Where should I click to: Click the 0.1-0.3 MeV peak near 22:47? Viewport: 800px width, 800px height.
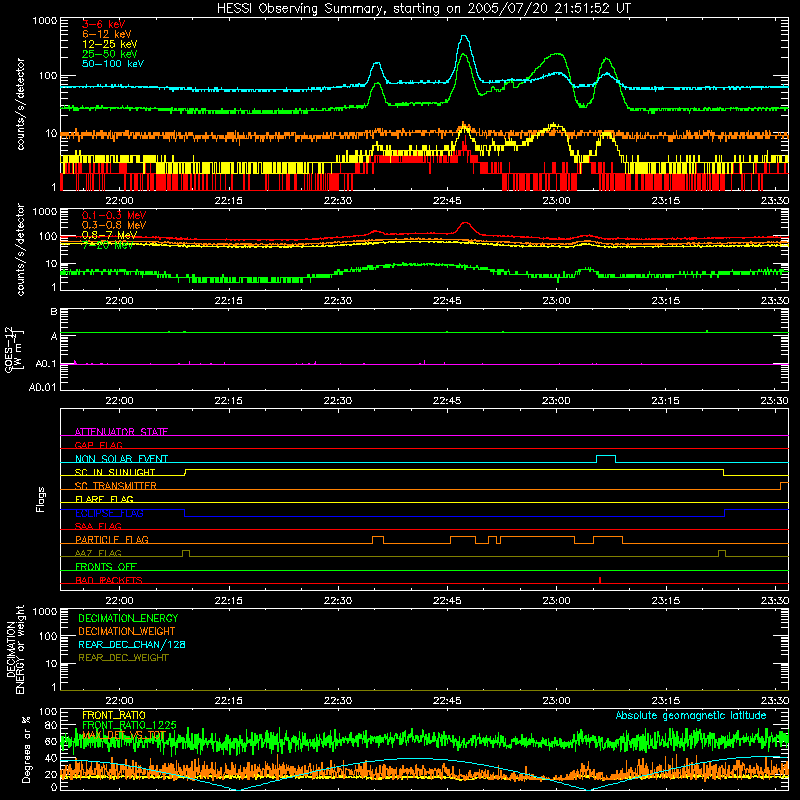click(465, 223)
